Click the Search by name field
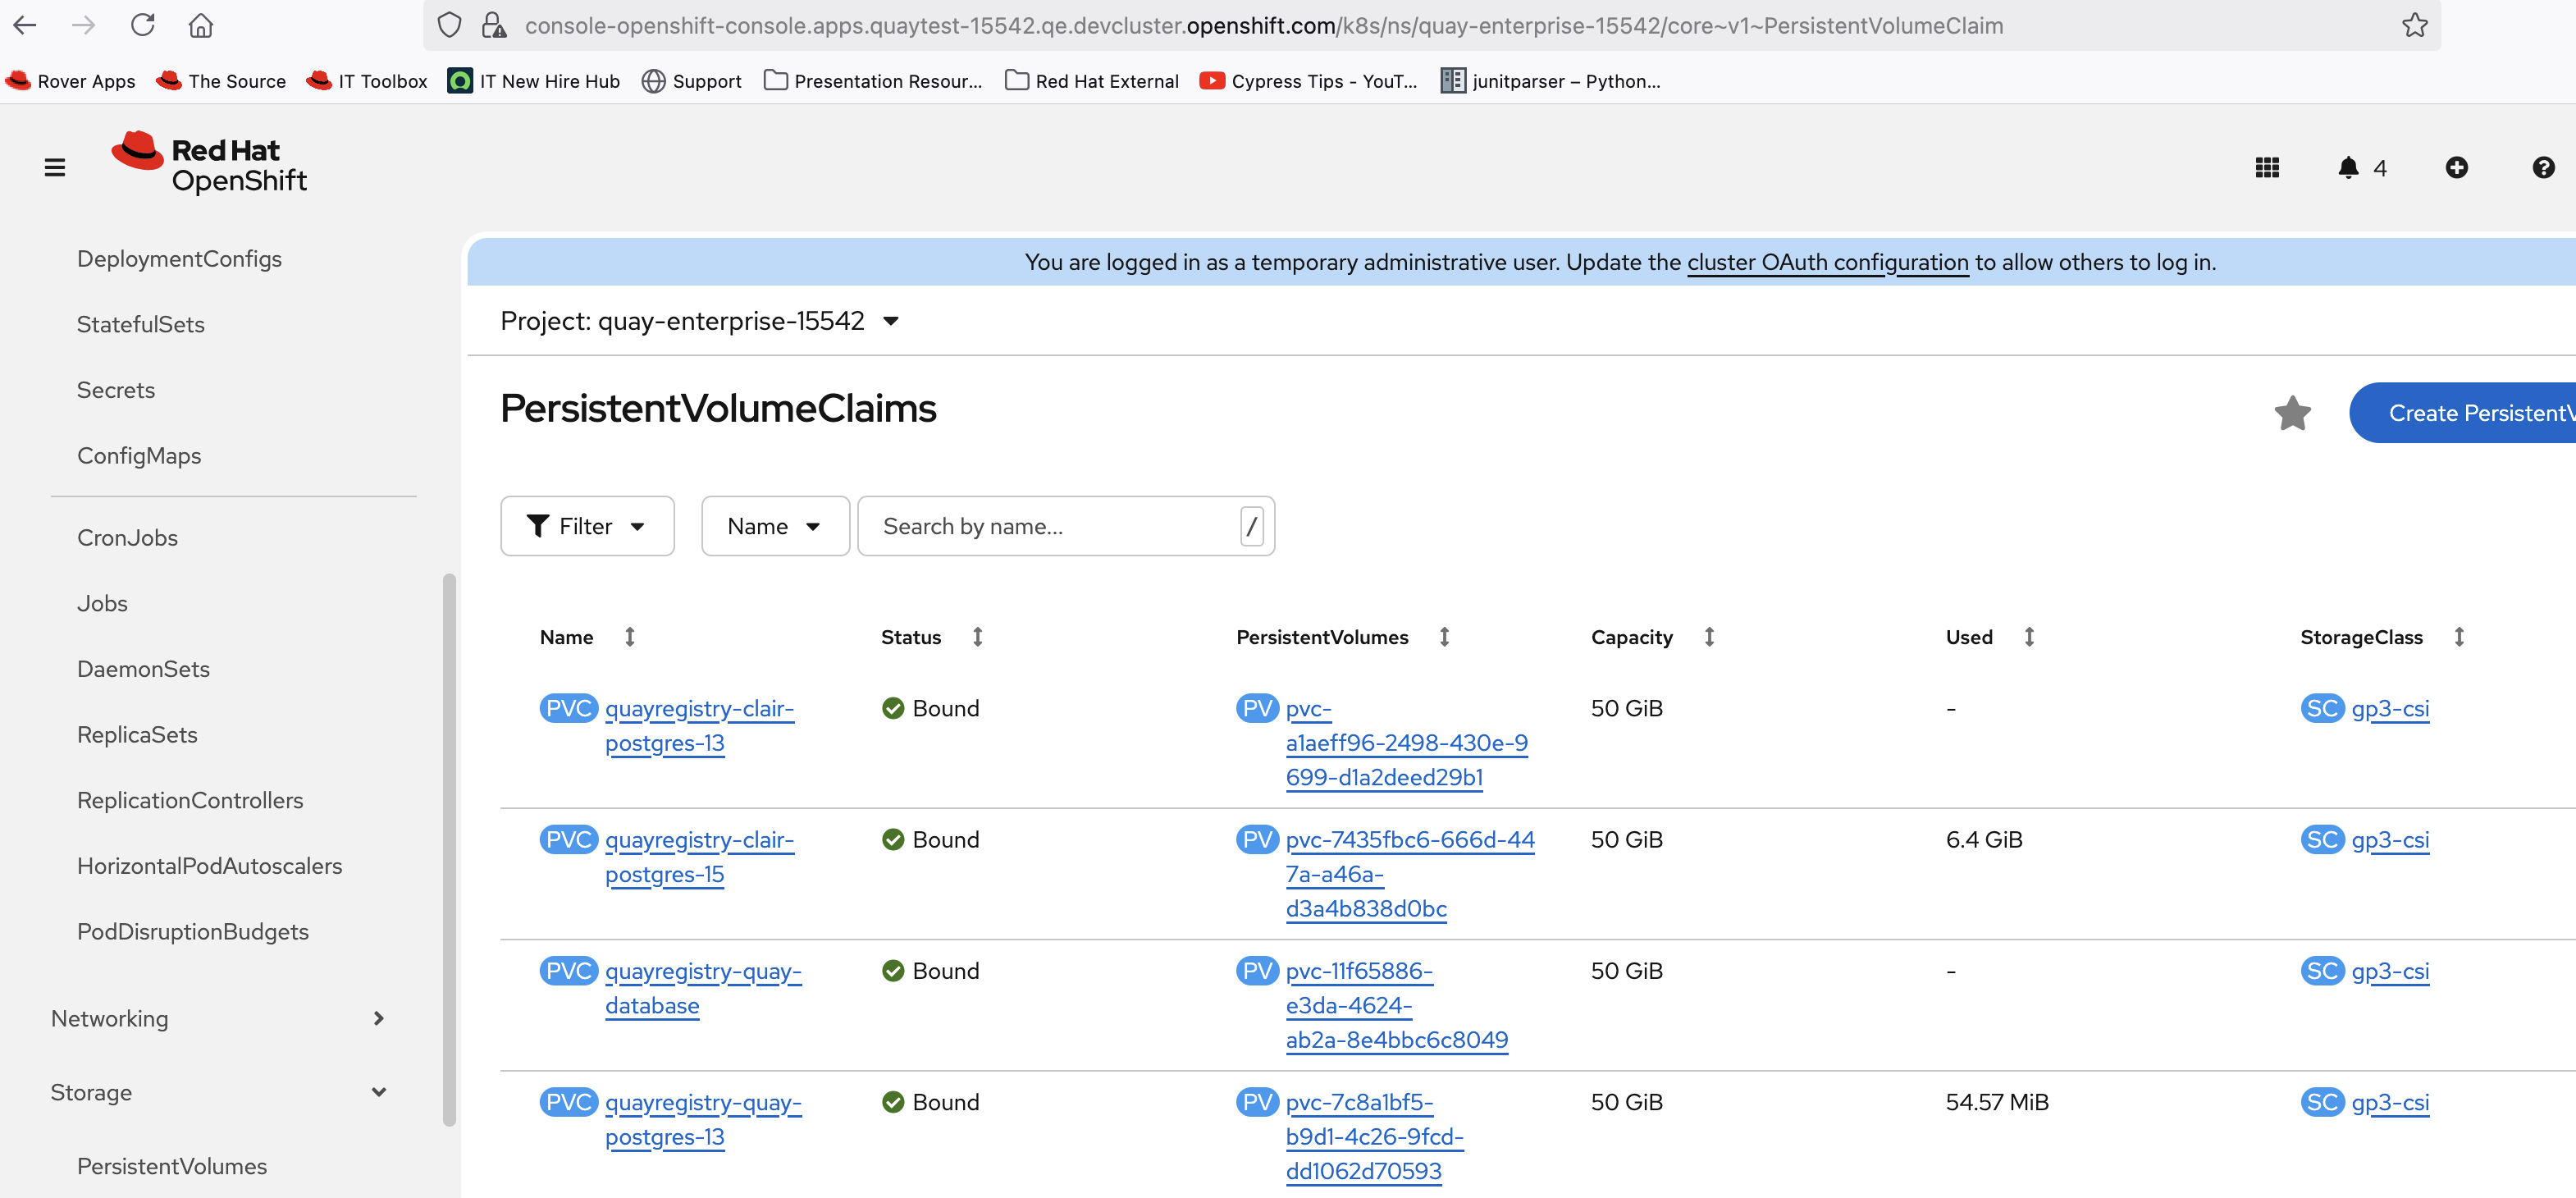The height and width of the screenshot is (1198, 2576). click(1050, 526)
